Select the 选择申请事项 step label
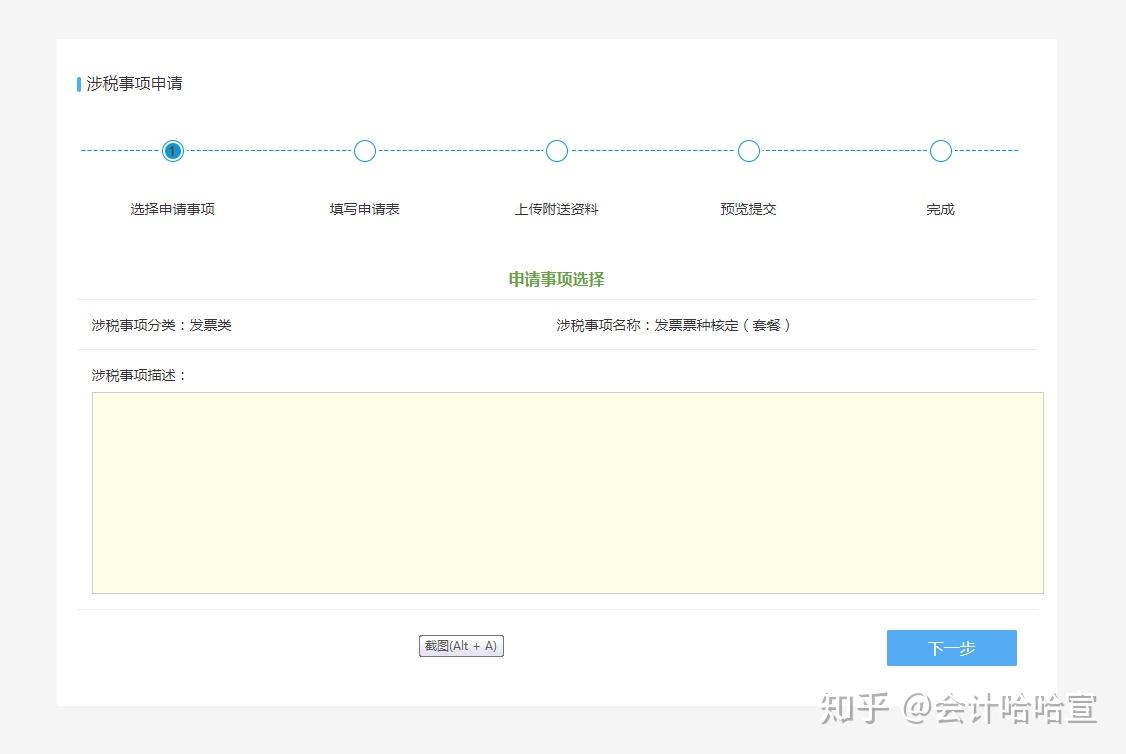This screenshot has width=1126, height=754. click(x=172, y=209)
